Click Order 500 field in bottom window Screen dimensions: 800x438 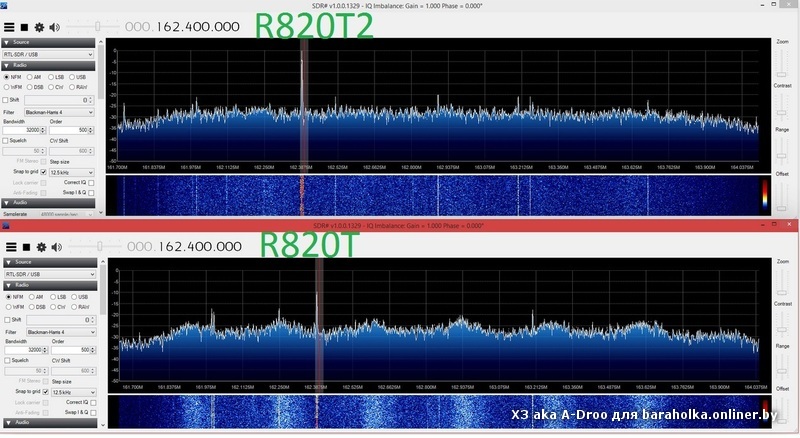(x=73, y=350)
